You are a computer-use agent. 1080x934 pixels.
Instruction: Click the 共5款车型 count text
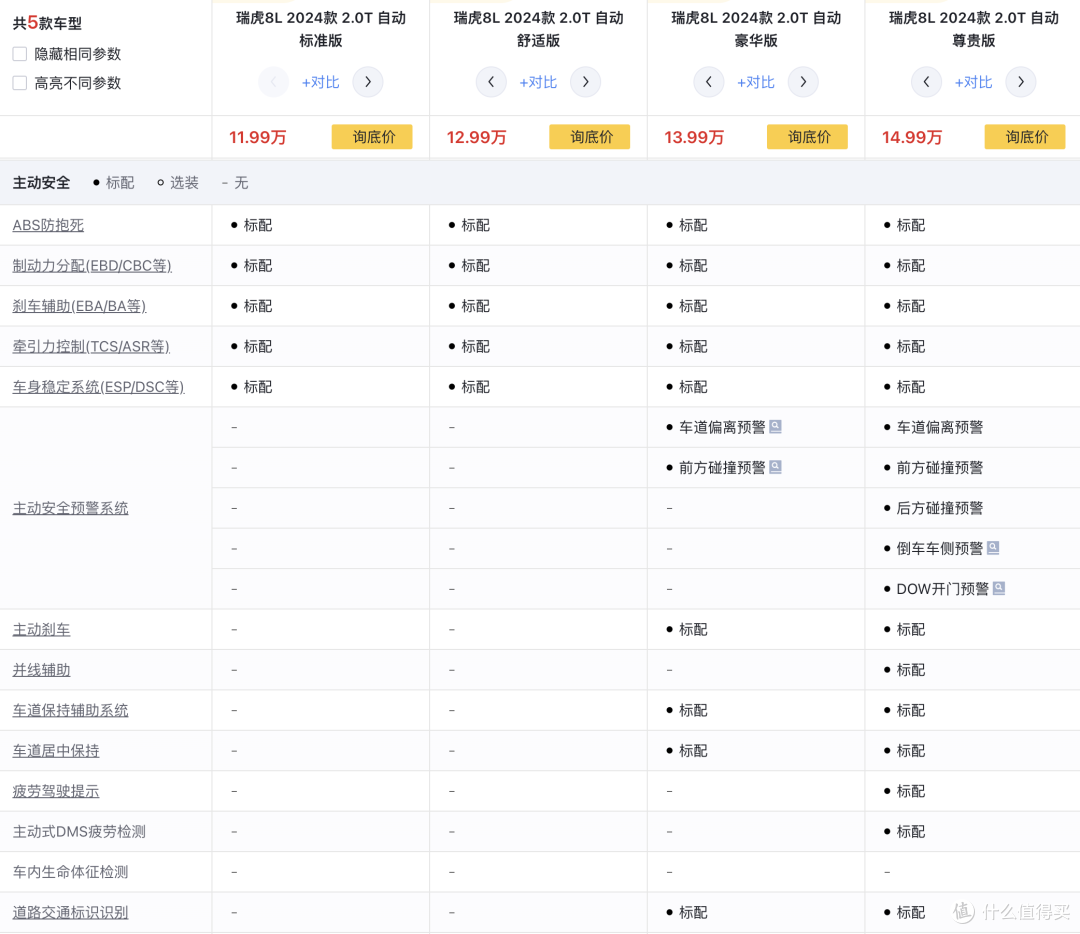pyautogui.click(x=47, y=23)
